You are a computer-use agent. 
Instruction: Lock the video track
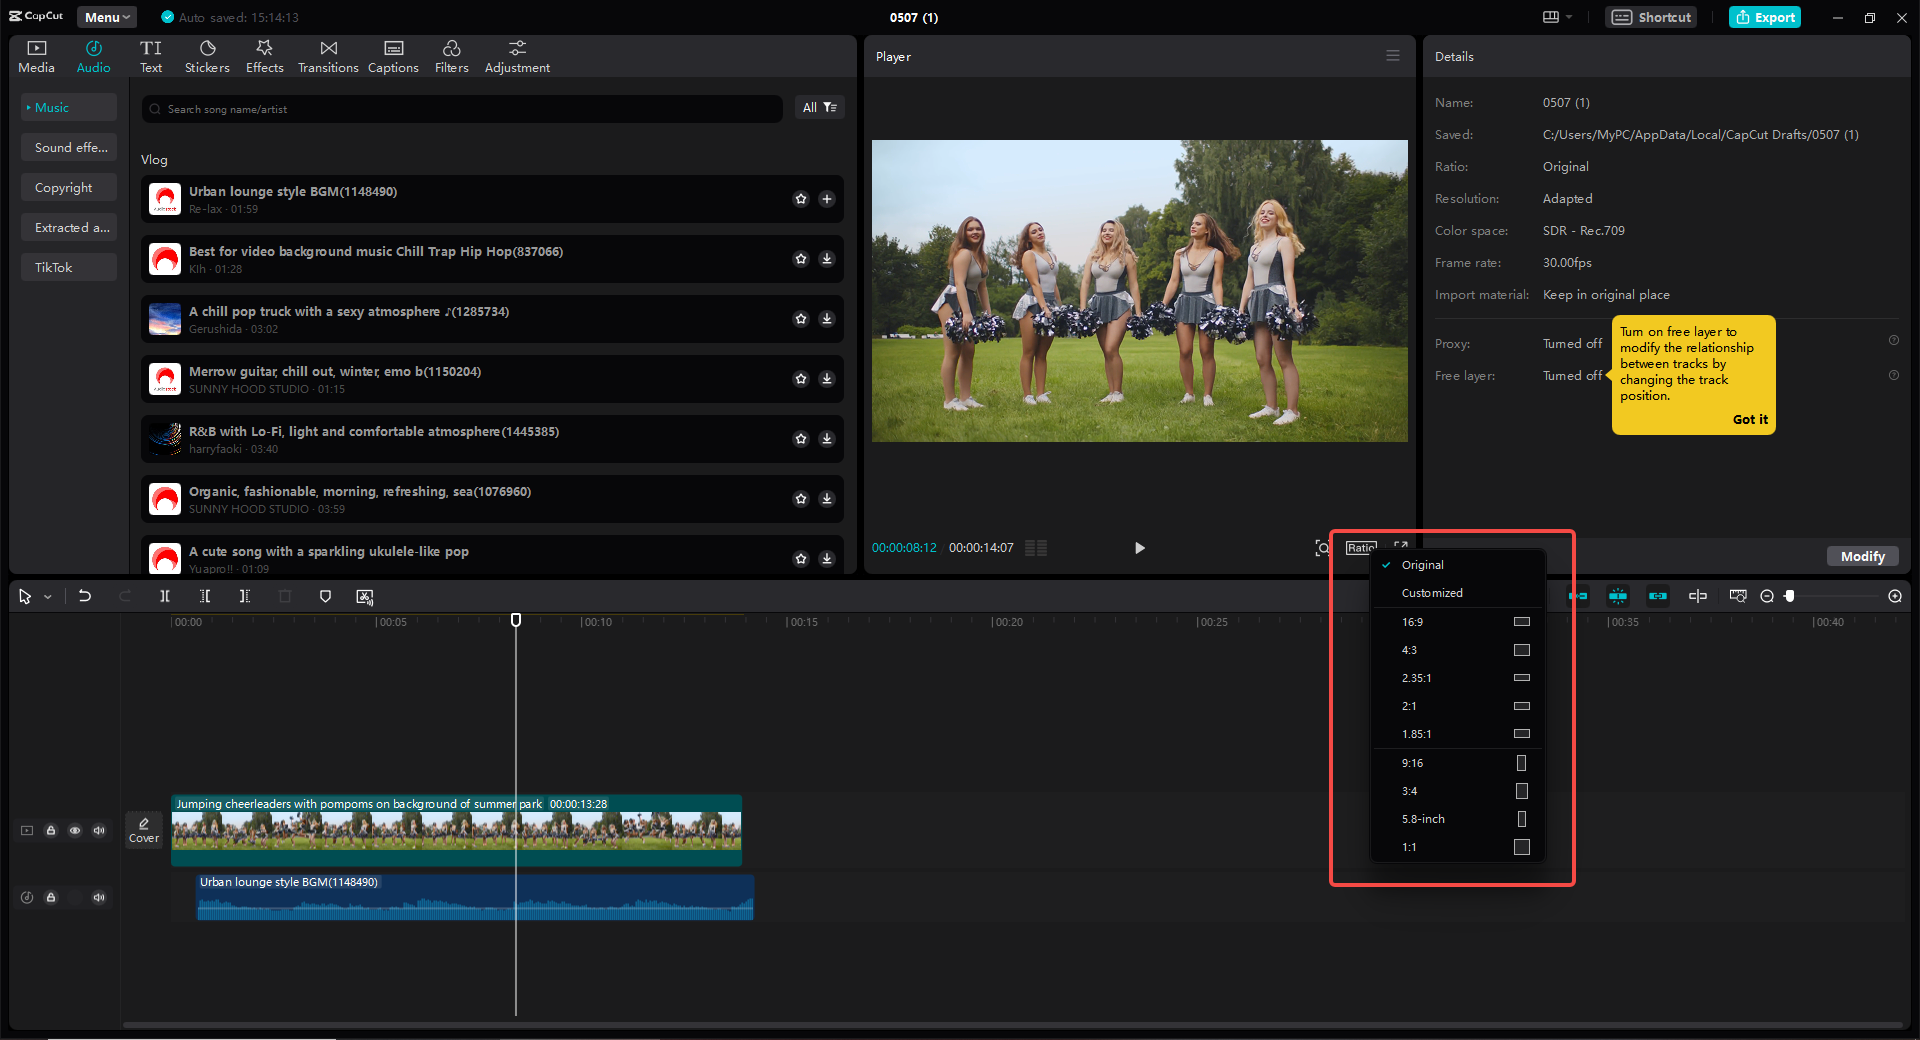tap(51, 830)
